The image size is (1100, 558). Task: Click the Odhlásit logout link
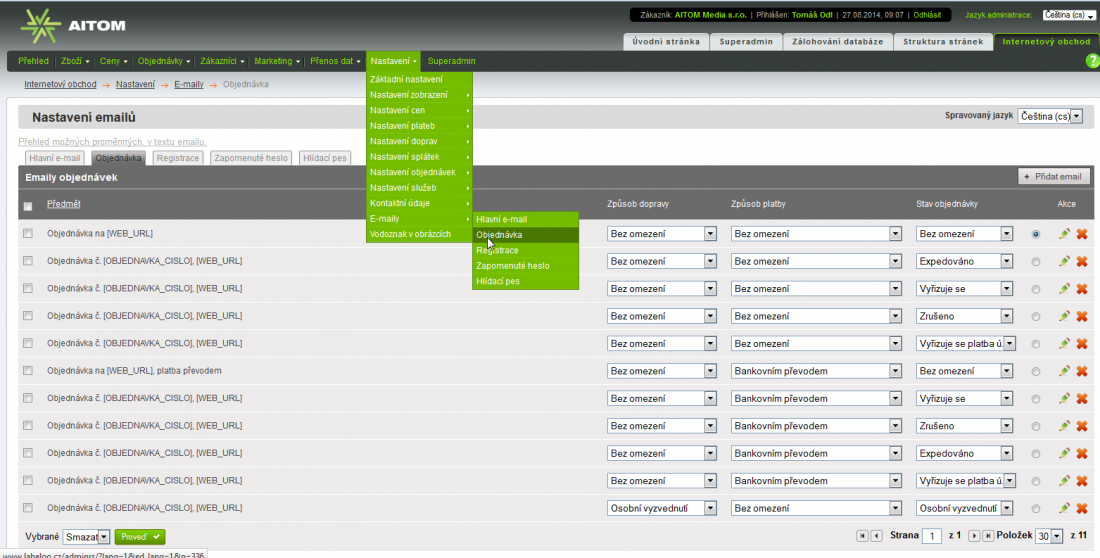[x=927, y=15]
